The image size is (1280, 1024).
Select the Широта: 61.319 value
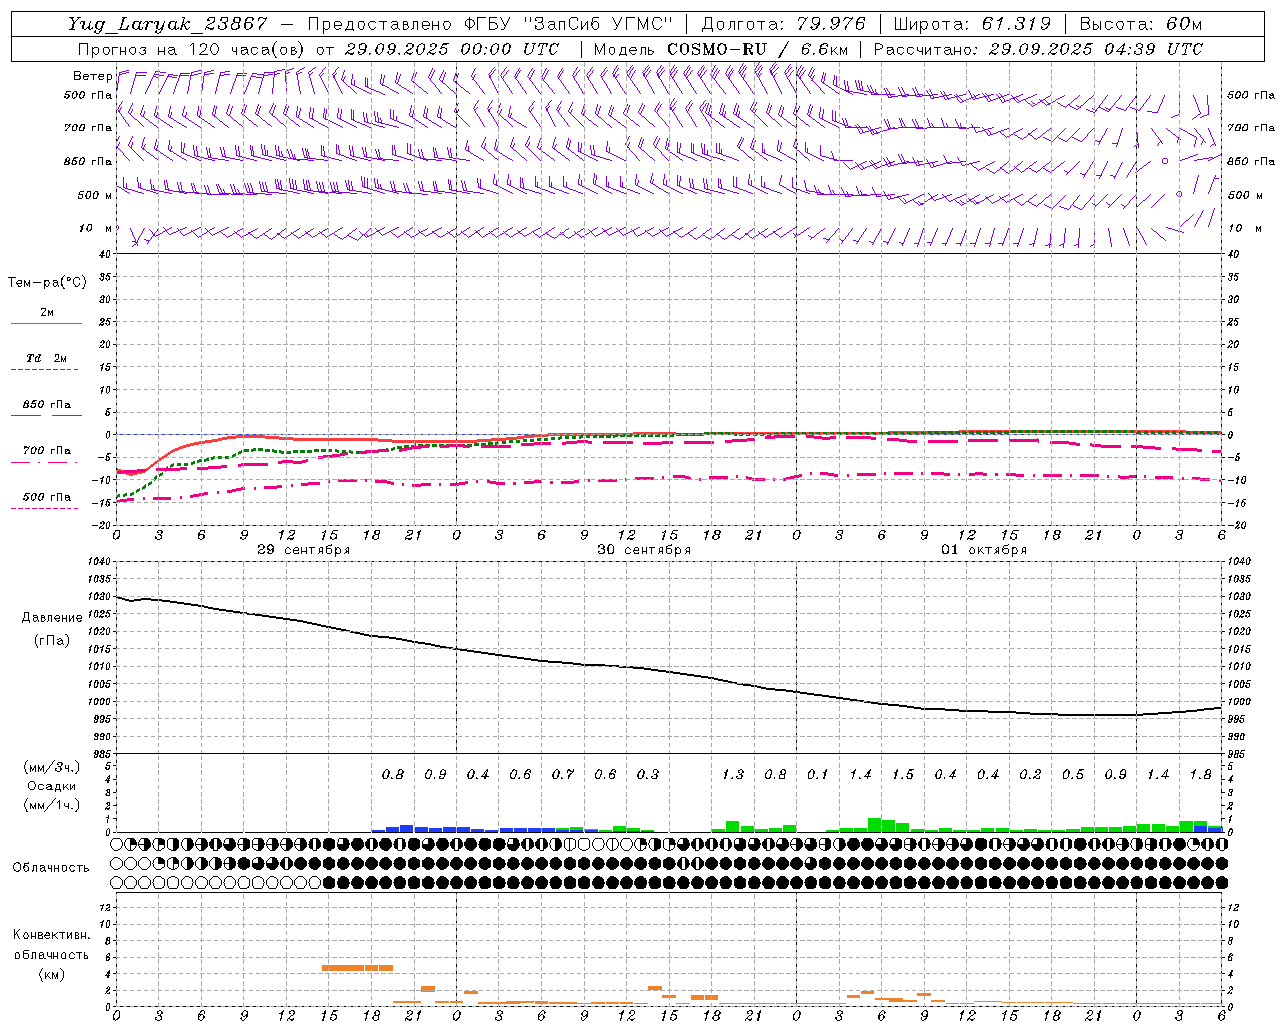point(972,24)
